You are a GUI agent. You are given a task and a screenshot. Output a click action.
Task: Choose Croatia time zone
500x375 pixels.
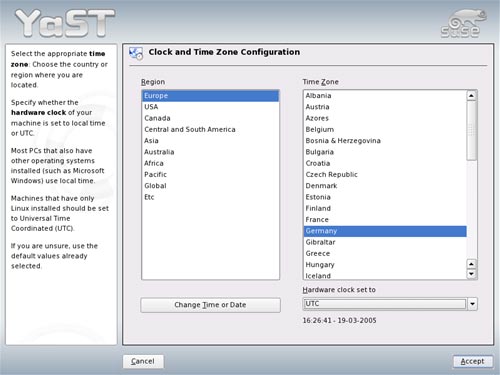385,163
